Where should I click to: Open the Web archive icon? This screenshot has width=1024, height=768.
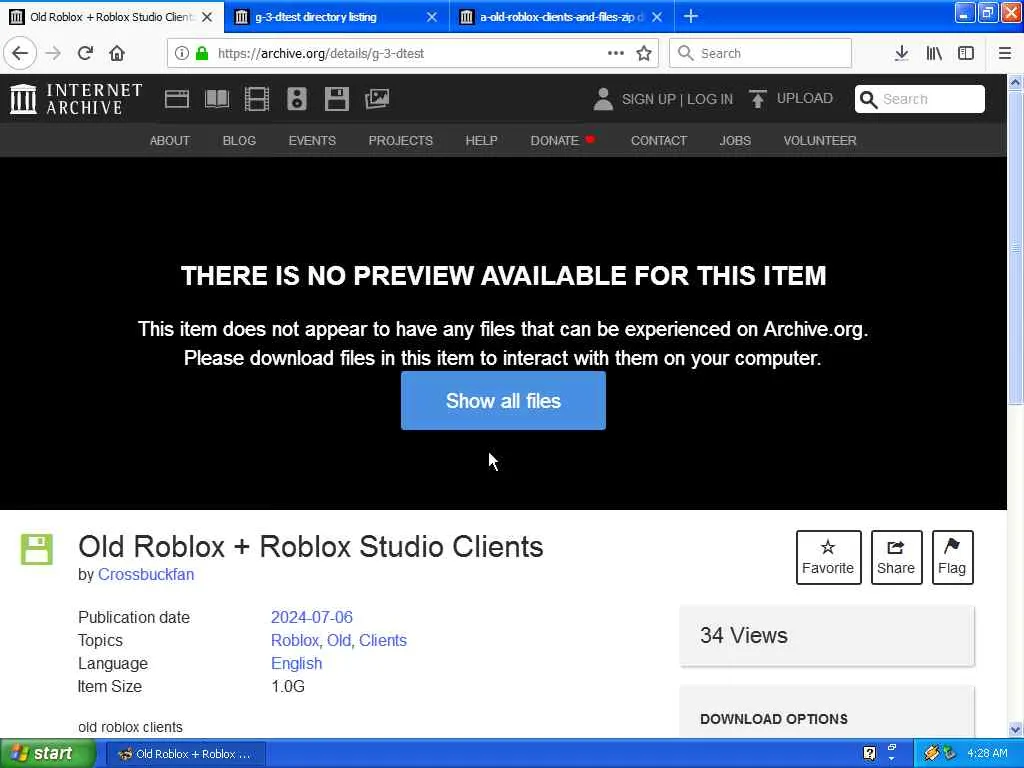(x=176, y=99)
